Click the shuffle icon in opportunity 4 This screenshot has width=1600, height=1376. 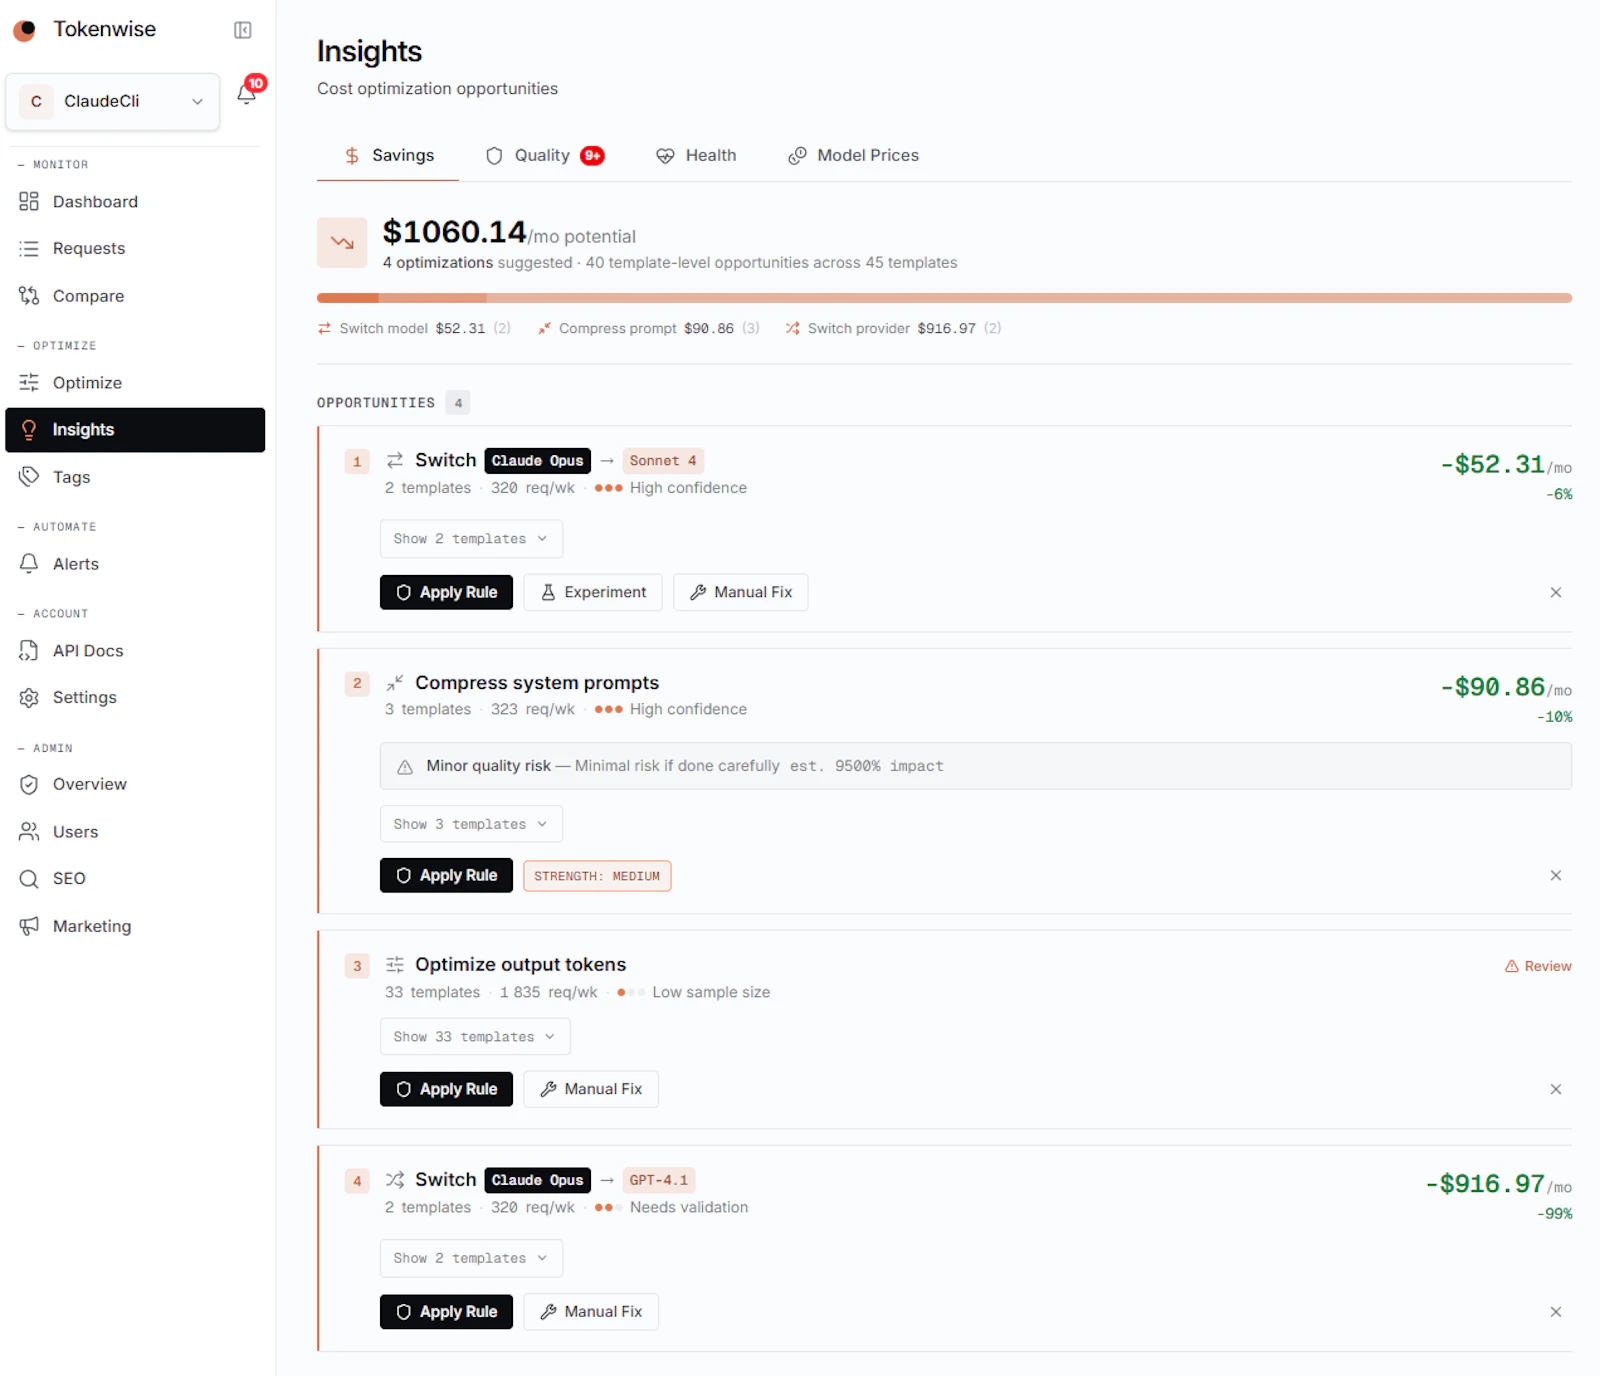[395, 1180]
